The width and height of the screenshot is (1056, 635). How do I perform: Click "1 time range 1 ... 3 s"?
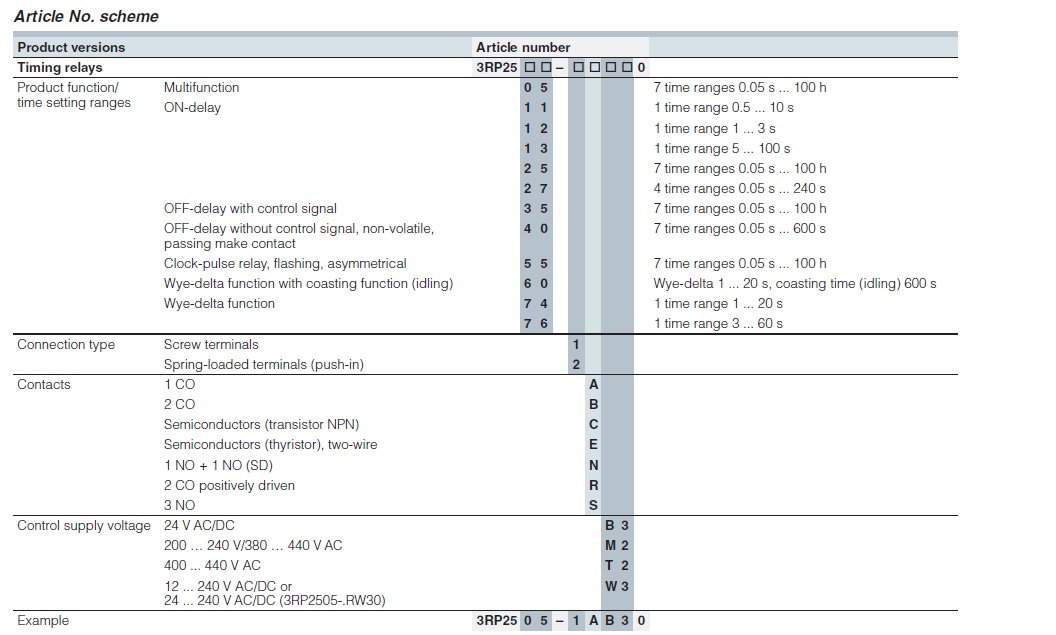tap(714, 128)
